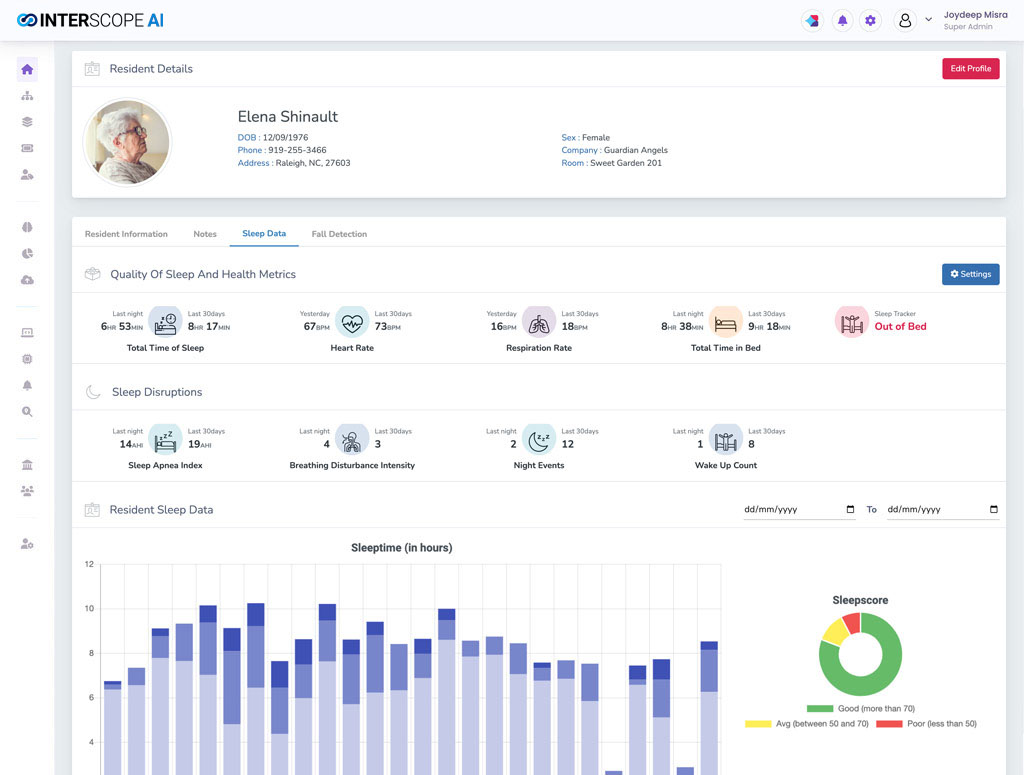Expand the user account dropdown chevron
1024x775 pixels.
(928, 20)
